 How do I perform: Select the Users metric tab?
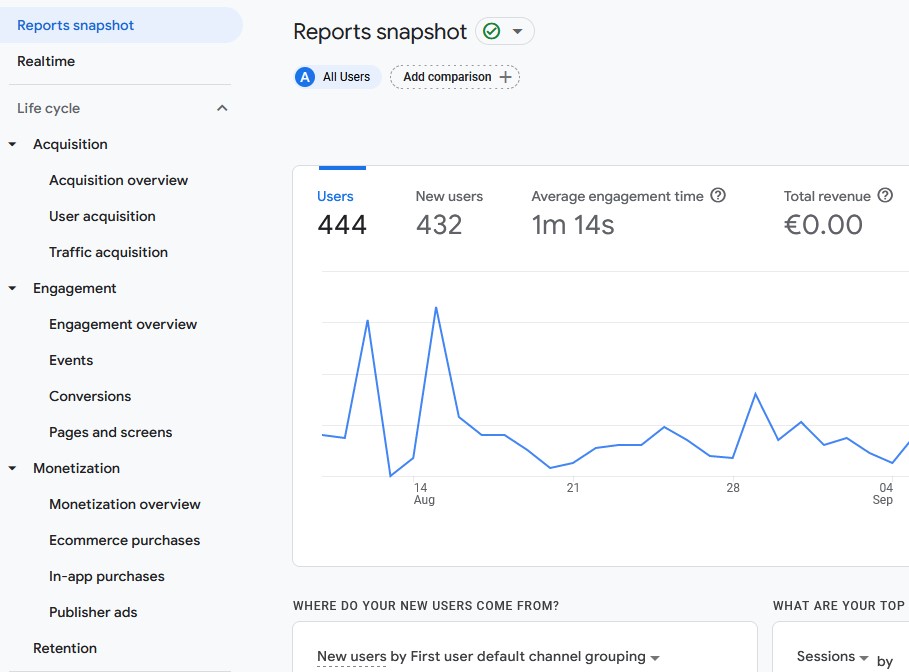click(336, 197)
